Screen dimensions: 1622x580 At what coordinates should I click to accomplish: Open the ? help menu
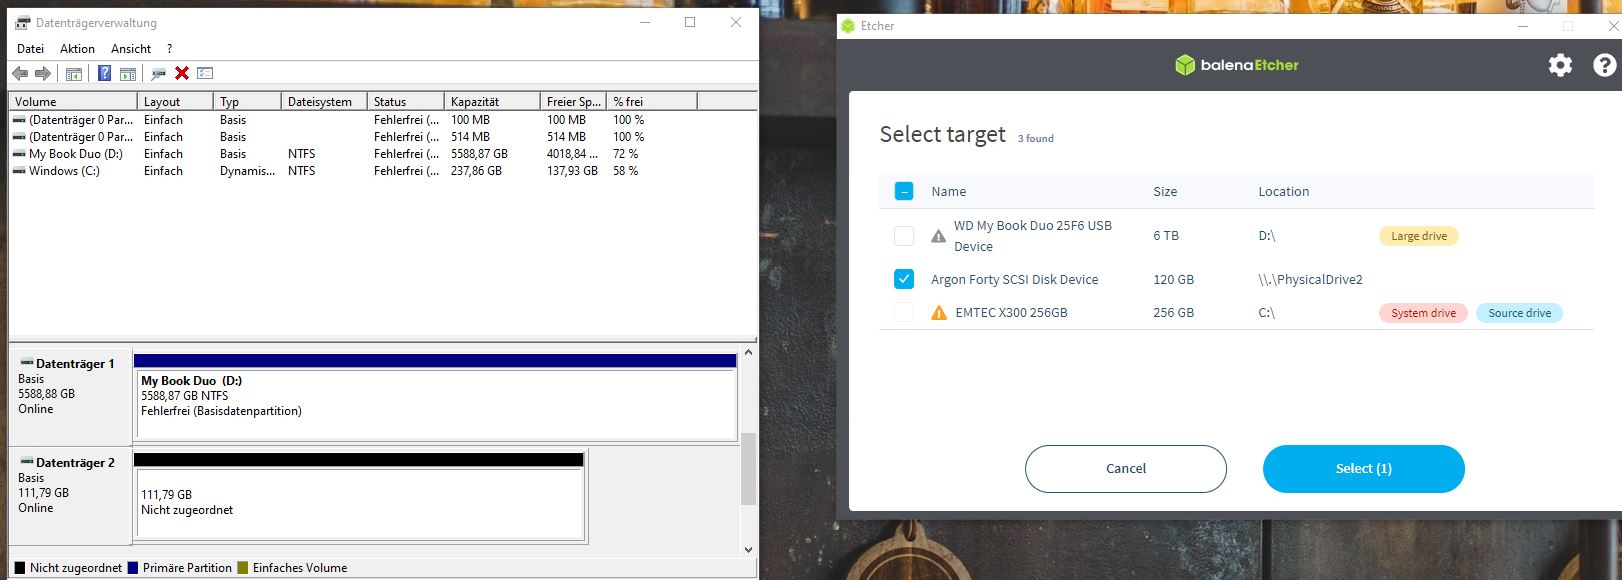coord(169,48)
